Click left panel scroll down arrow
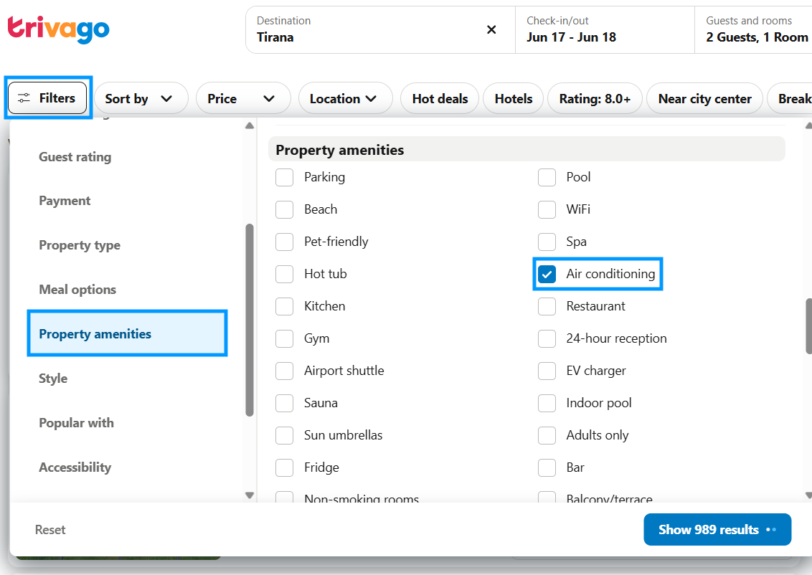Screen dimensions: 812x575 coord(250,495)
